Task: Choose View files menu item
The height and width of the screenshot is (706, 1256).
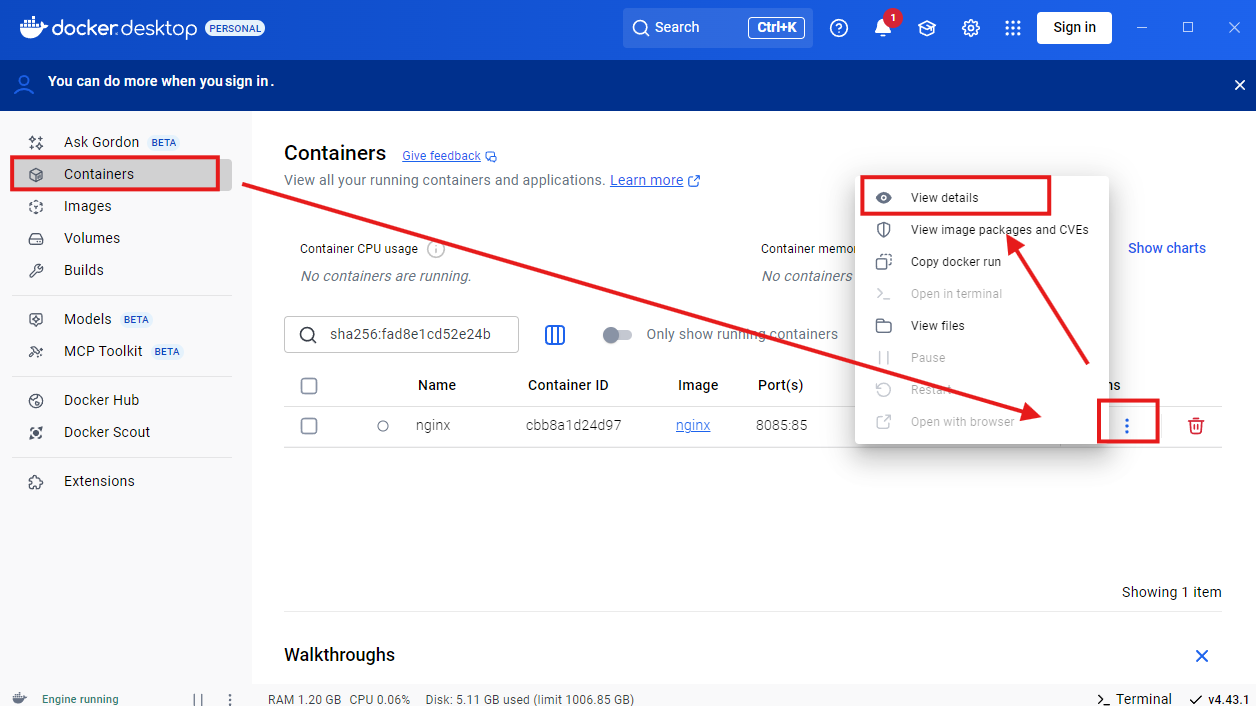Action: (982, 326)
